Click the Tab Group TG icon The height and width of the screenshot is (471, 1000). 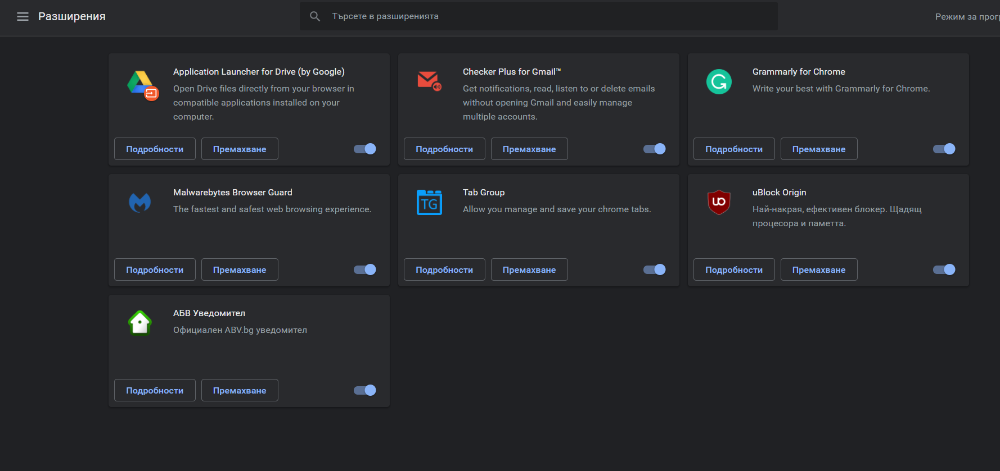[429, 202]
